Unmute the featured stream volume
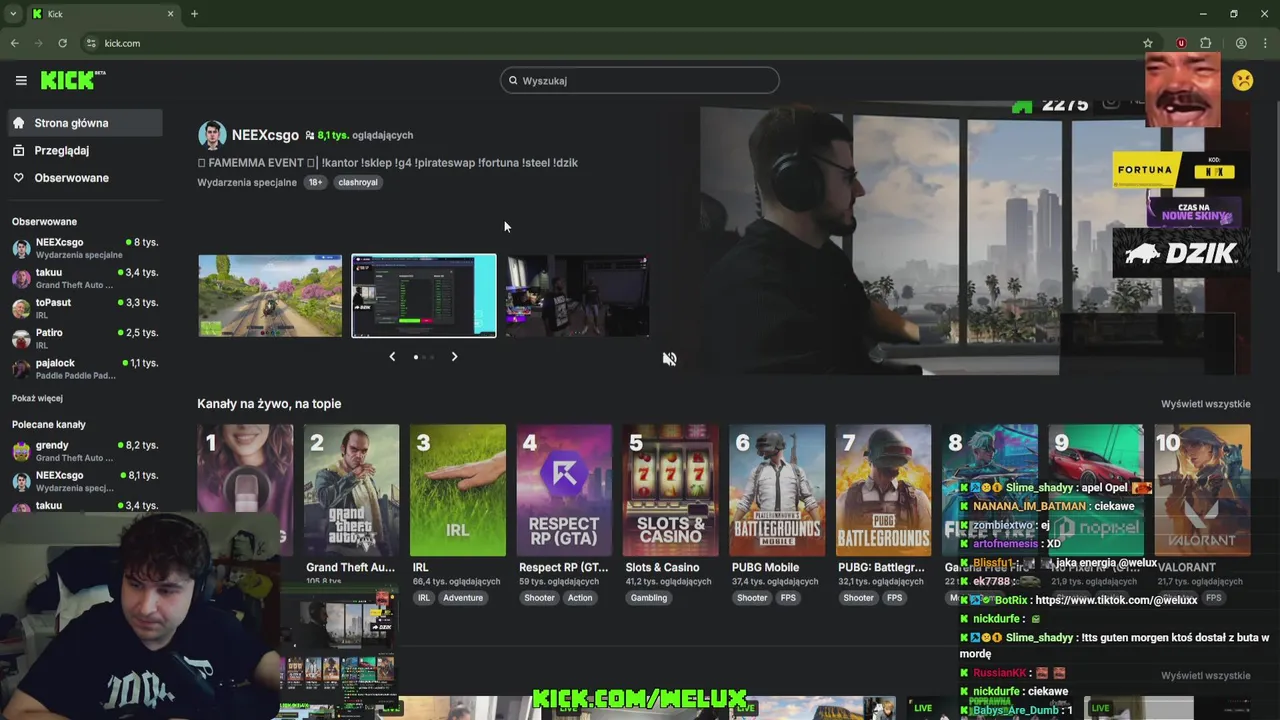 click(x=669, y=359)
